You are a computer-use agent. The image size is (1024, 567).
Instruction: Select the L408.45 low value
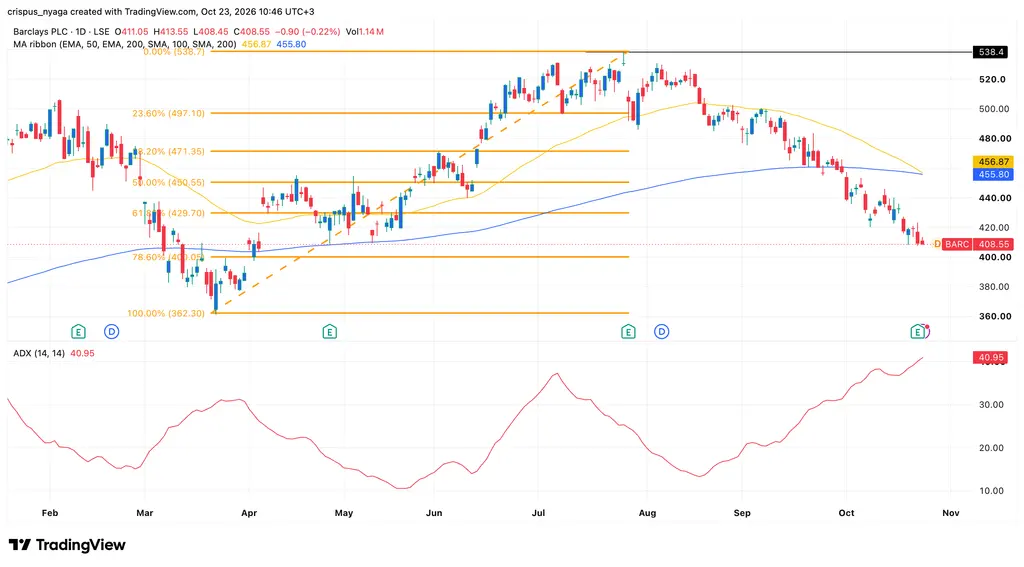coord(210,31)
